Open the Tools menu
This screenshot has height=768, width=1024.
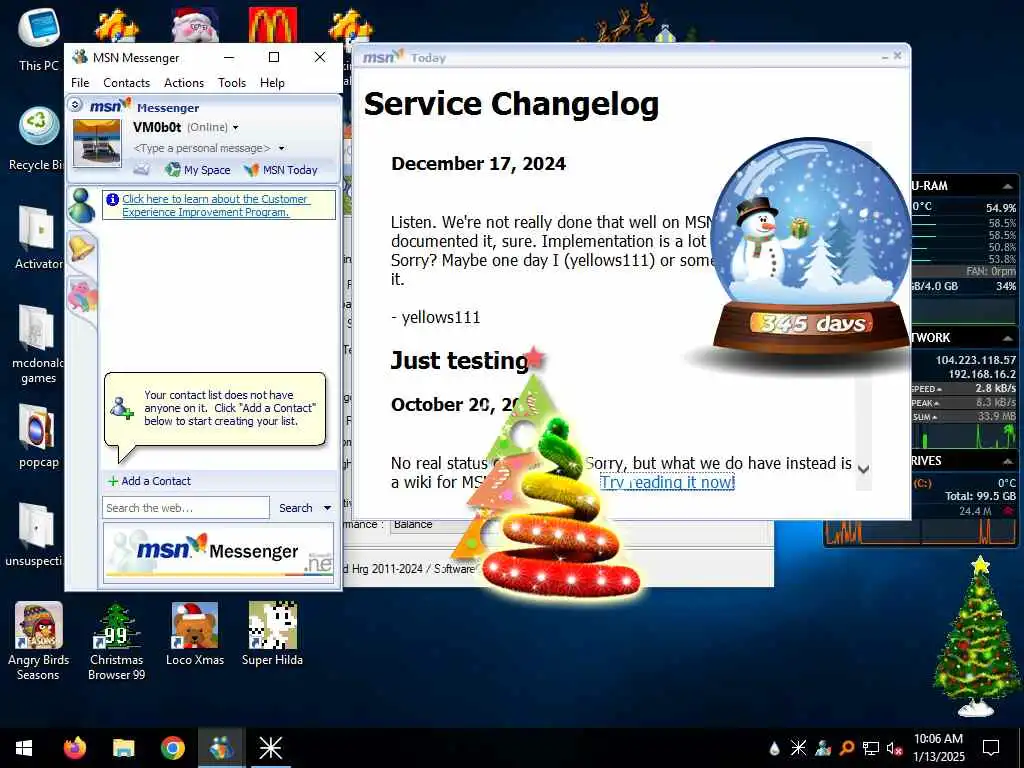coord(232,83)
